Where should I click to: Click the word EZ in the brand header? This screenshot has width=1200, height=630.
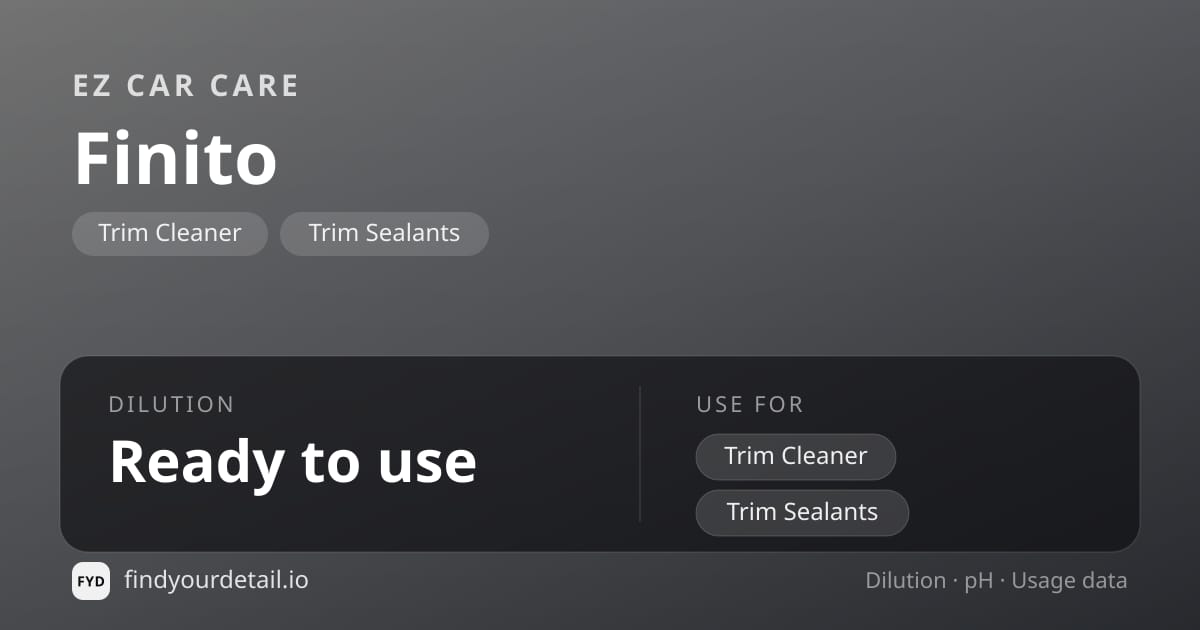[92, 86]
